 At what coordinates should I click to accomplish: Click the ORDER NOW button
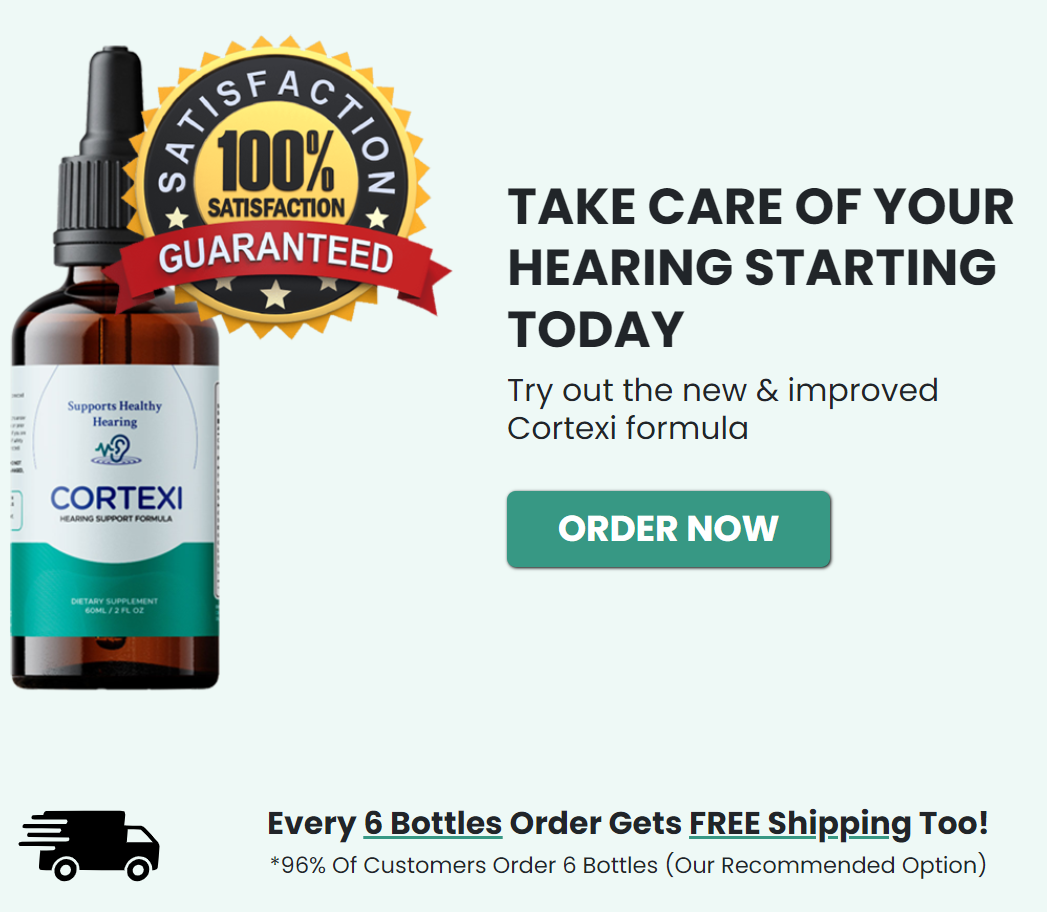click(668, 529)
